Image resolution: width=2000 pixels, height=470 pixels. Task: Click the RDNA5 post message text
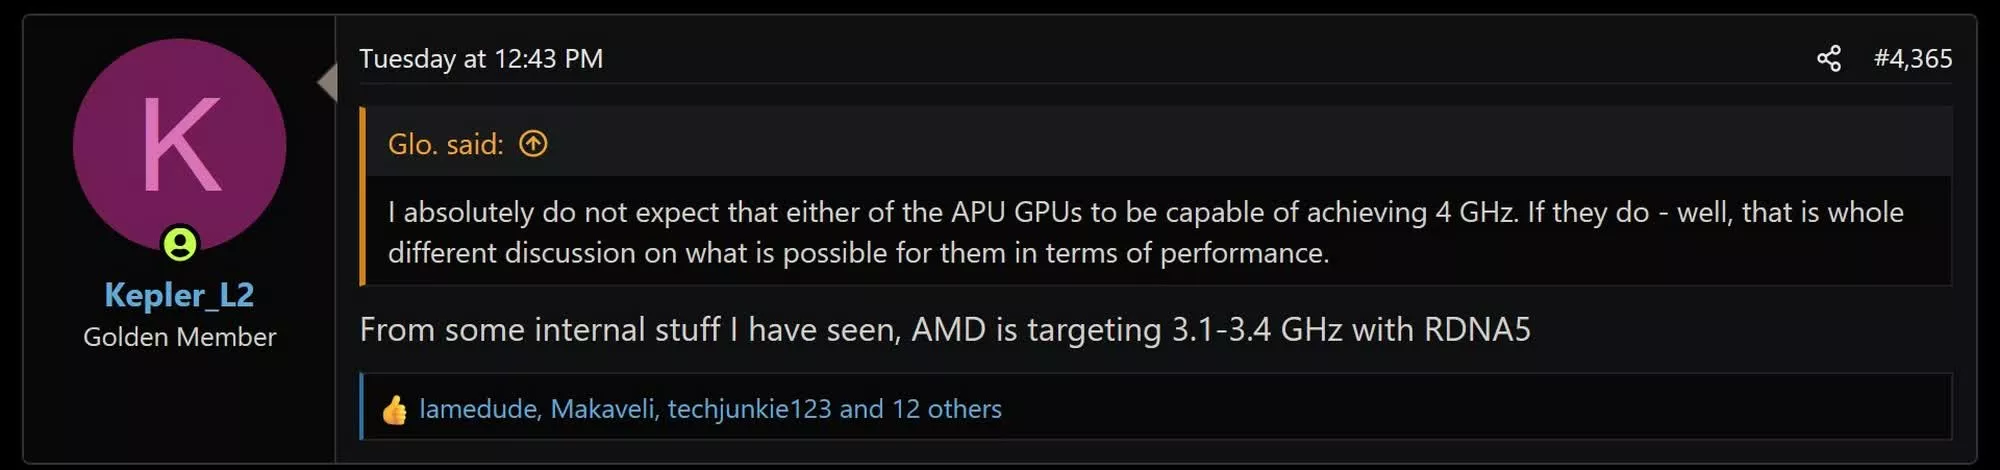click(945, 330)
